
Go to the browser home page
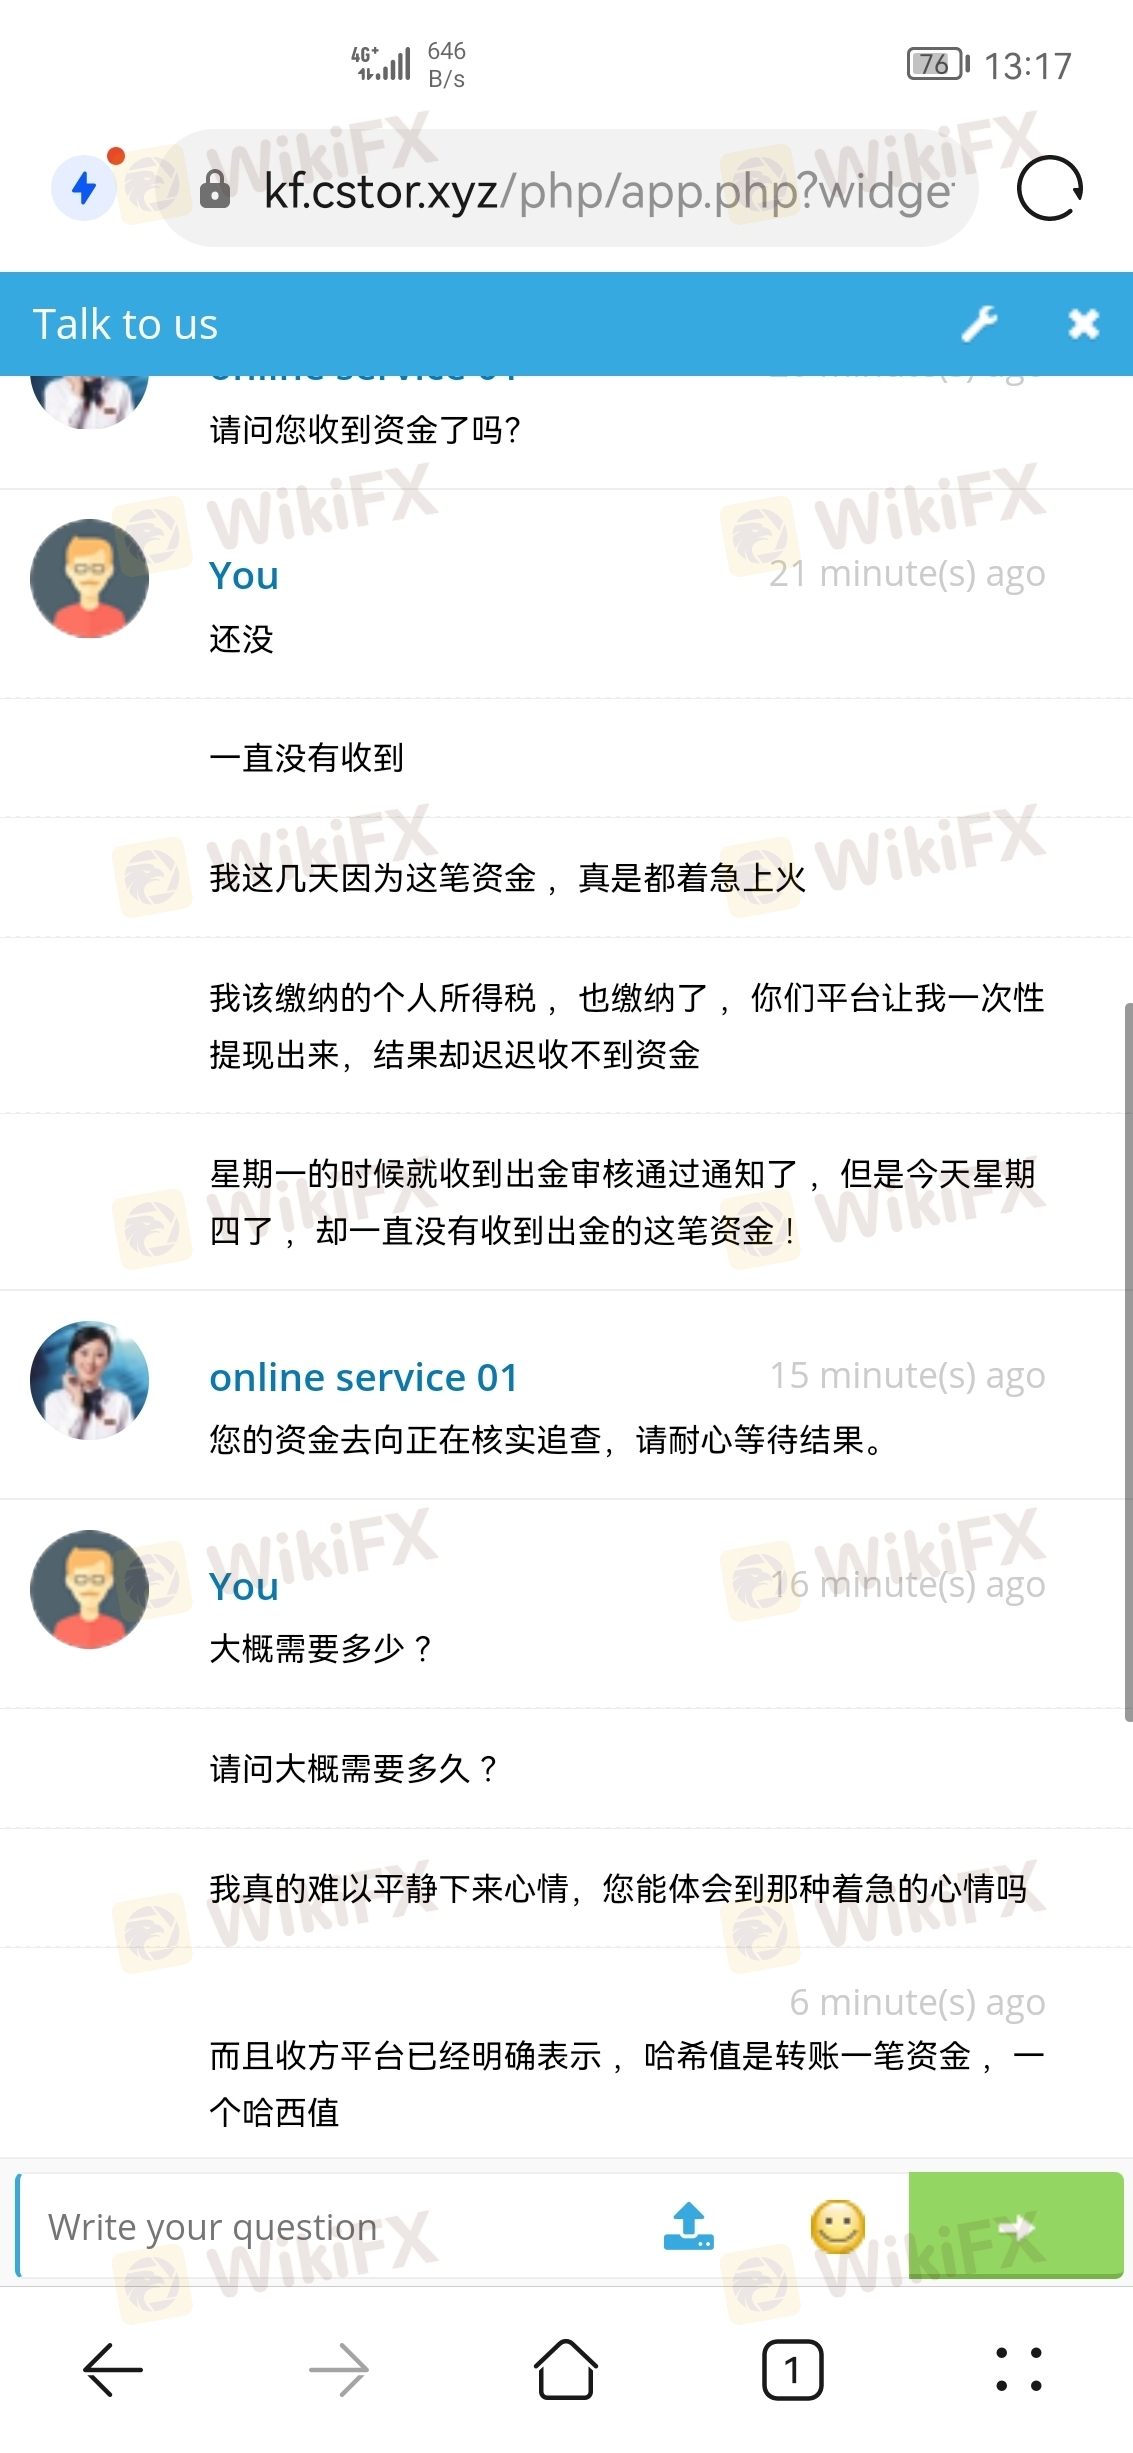point(566,2369)
